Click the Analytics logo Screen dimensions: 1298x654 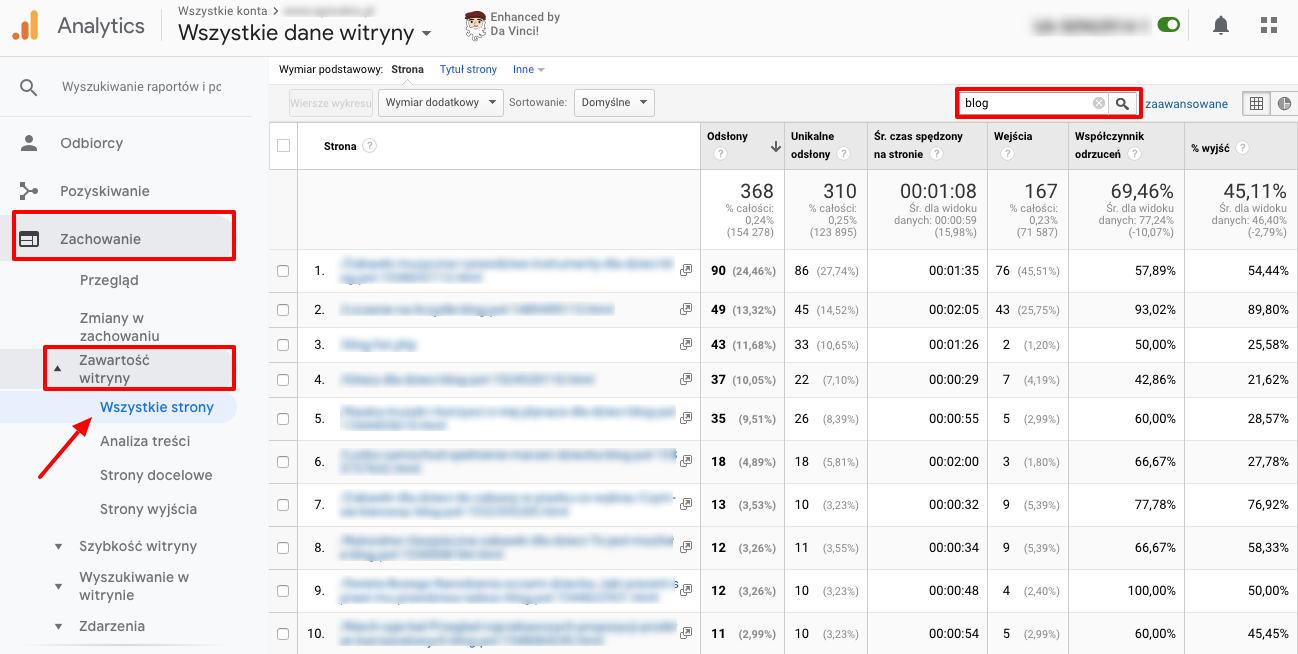coord(25,26)
